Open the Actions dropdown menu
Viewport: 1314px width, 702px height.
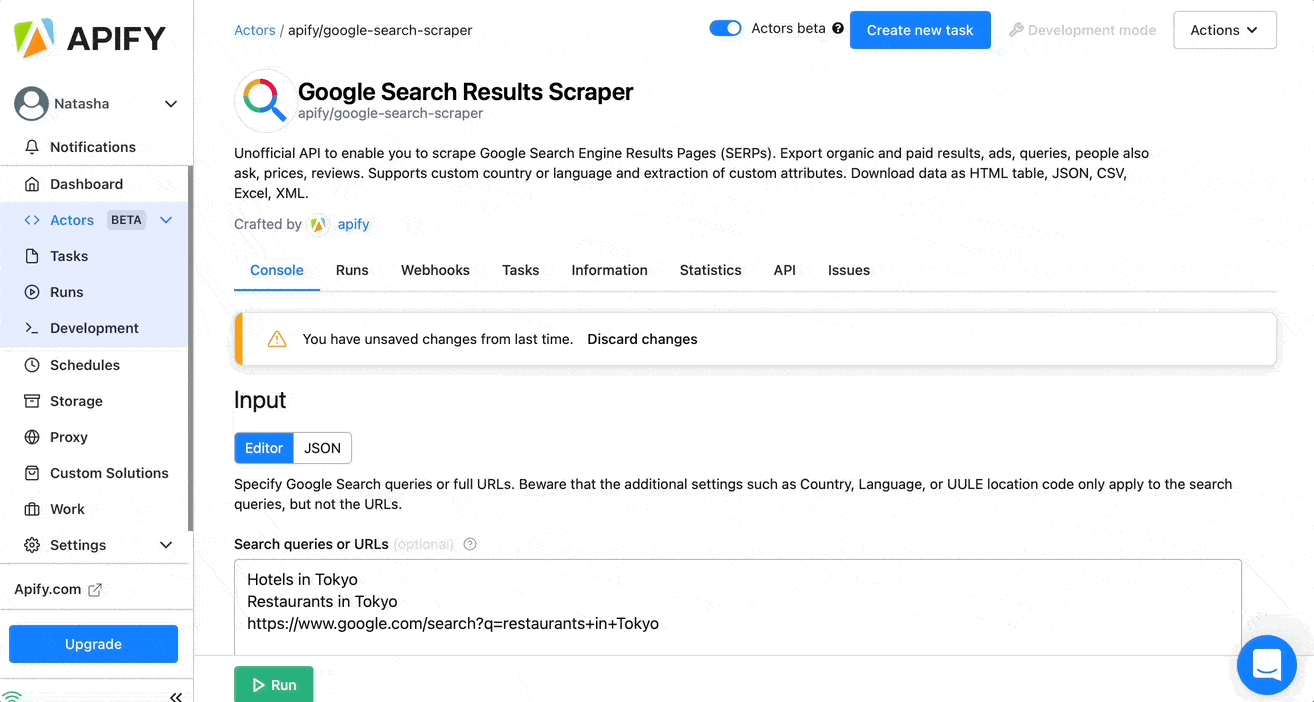pyautogui.click(x=1225, y=30)
